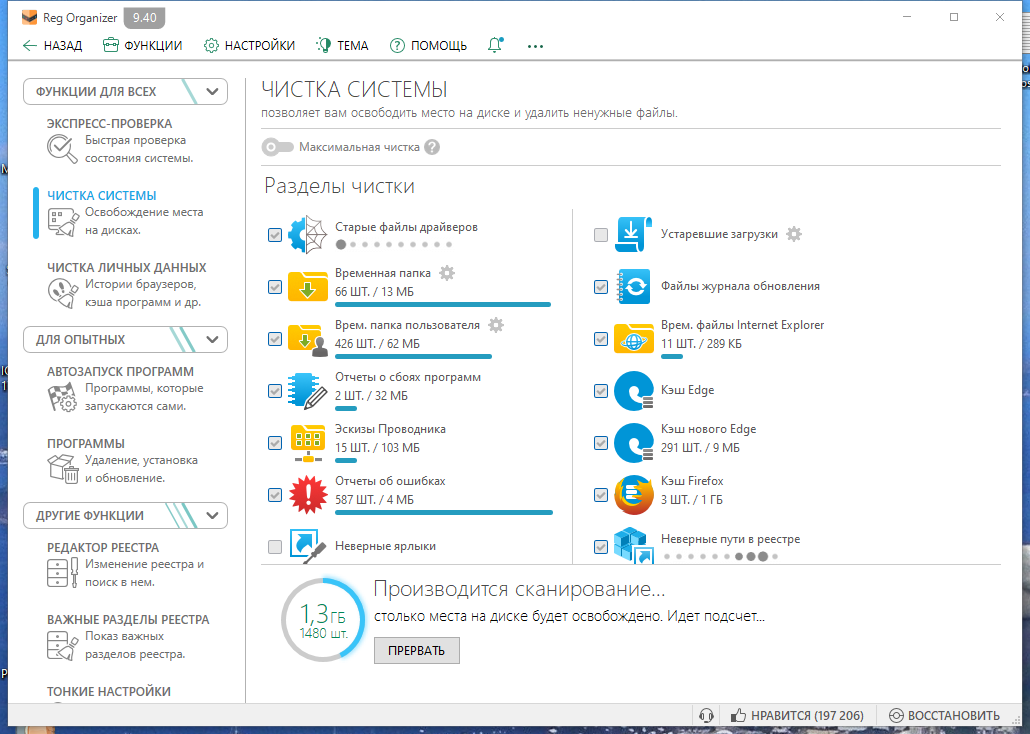The width and height of the screenshot is (1030, 734).
Task: Open notifications bell icon
Action: (495, 45)
